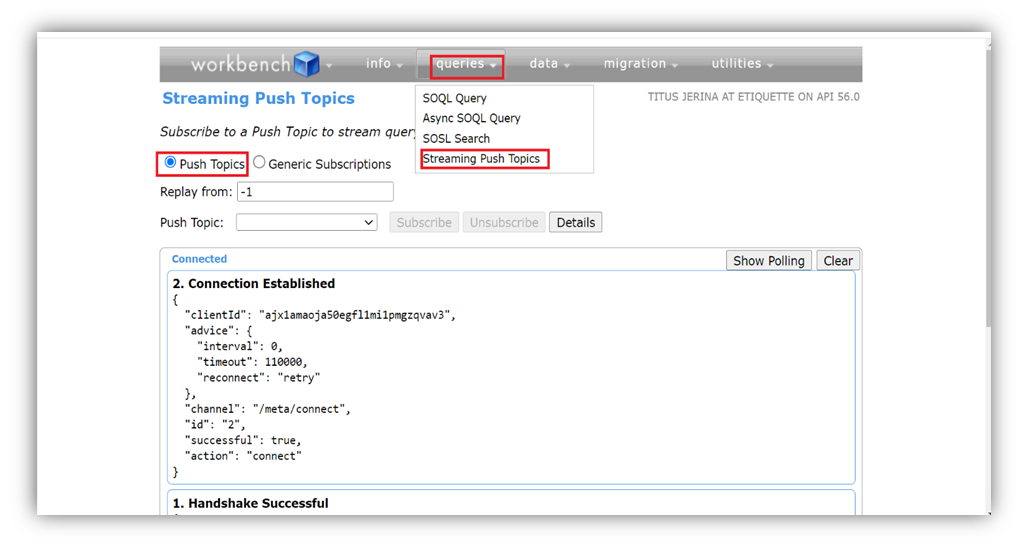The height and width of the screenshot is (547, 1023).
Task: Open the info menu
Action: (x=384, y=64)
